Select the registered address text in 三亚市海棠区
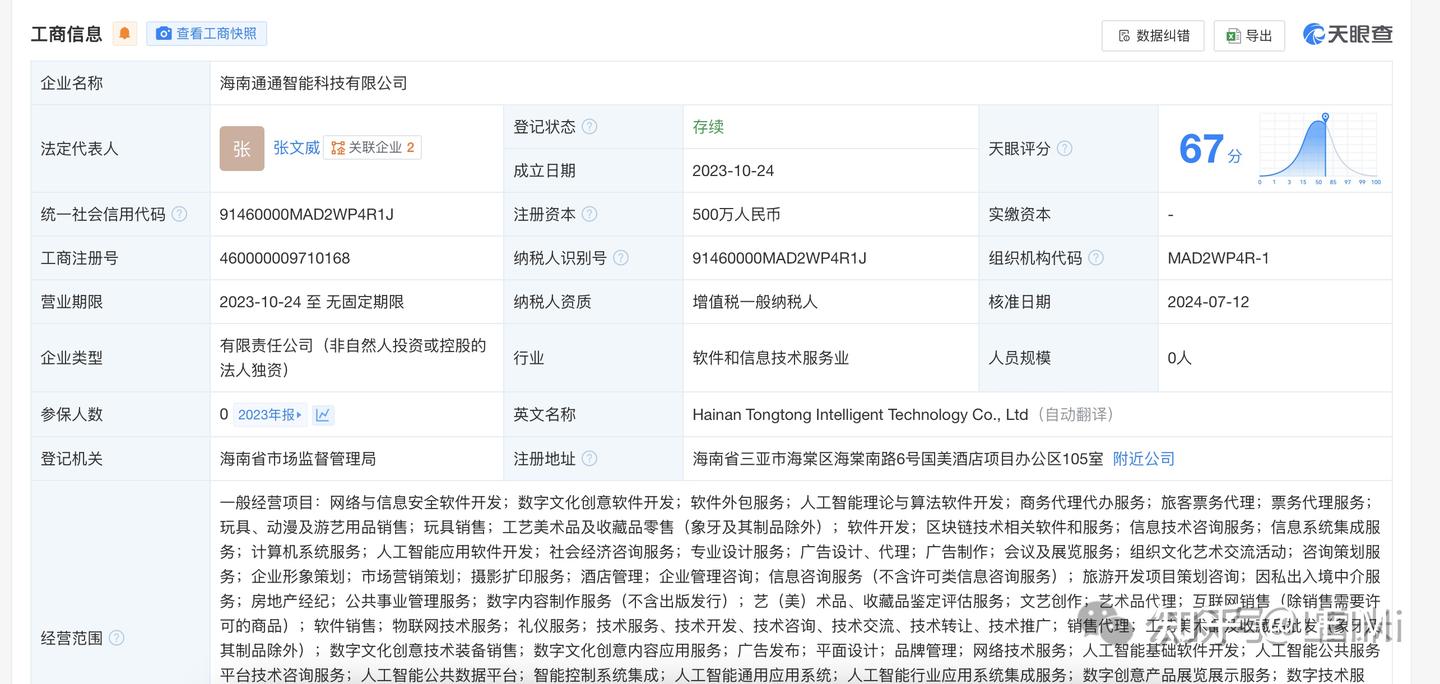 [898, 459]
